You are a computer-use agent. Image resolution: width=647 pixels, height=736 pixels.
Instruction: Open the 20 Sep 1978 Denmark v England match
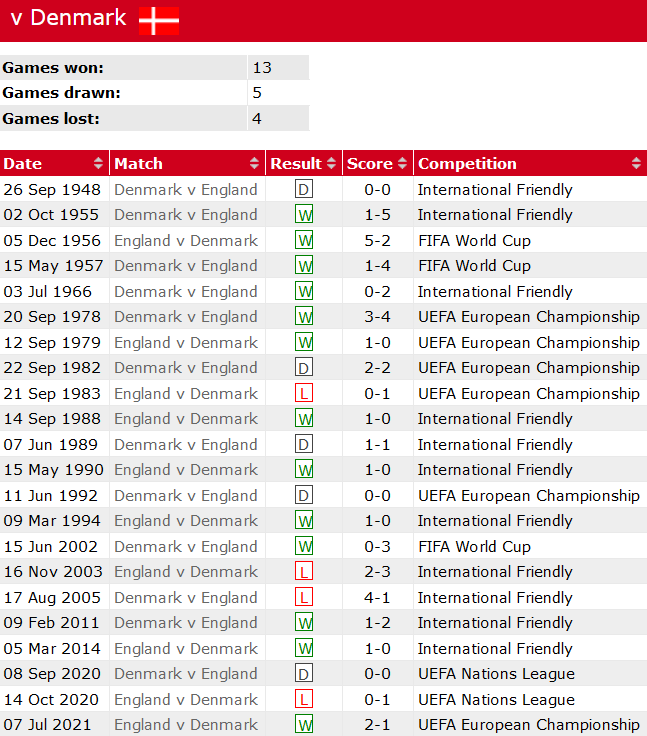tap(186, 317)
